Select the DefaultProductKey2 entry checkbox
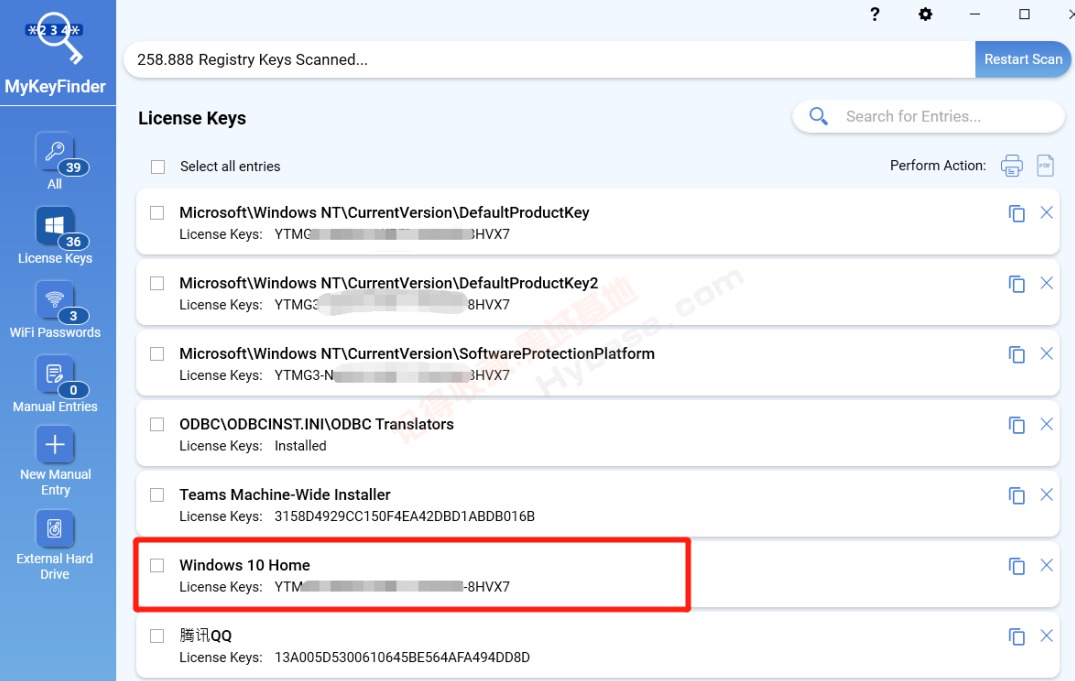The width and height of the screenshot is (1075, 681). pos(157,283)
